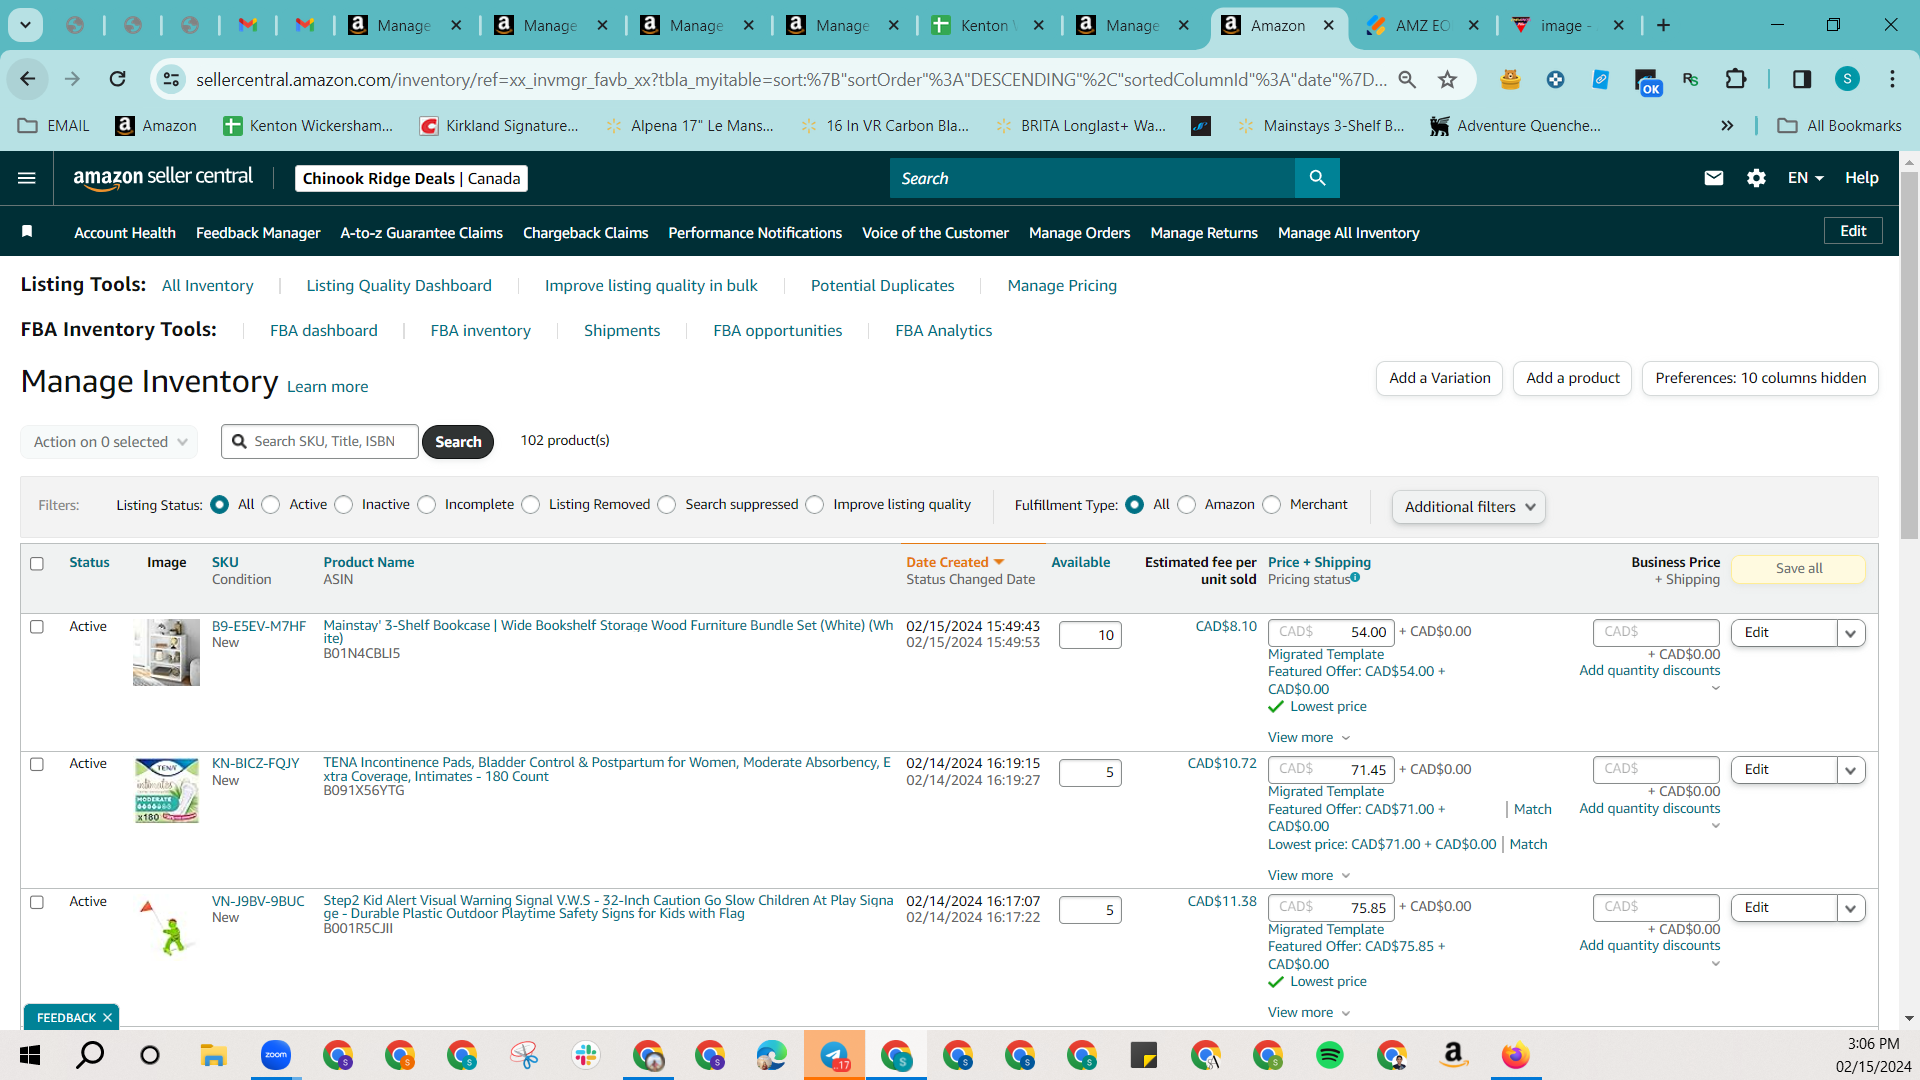The image size is (1920, 1080).
Task: Go to Manage Returns
Action: [1204, 233]
